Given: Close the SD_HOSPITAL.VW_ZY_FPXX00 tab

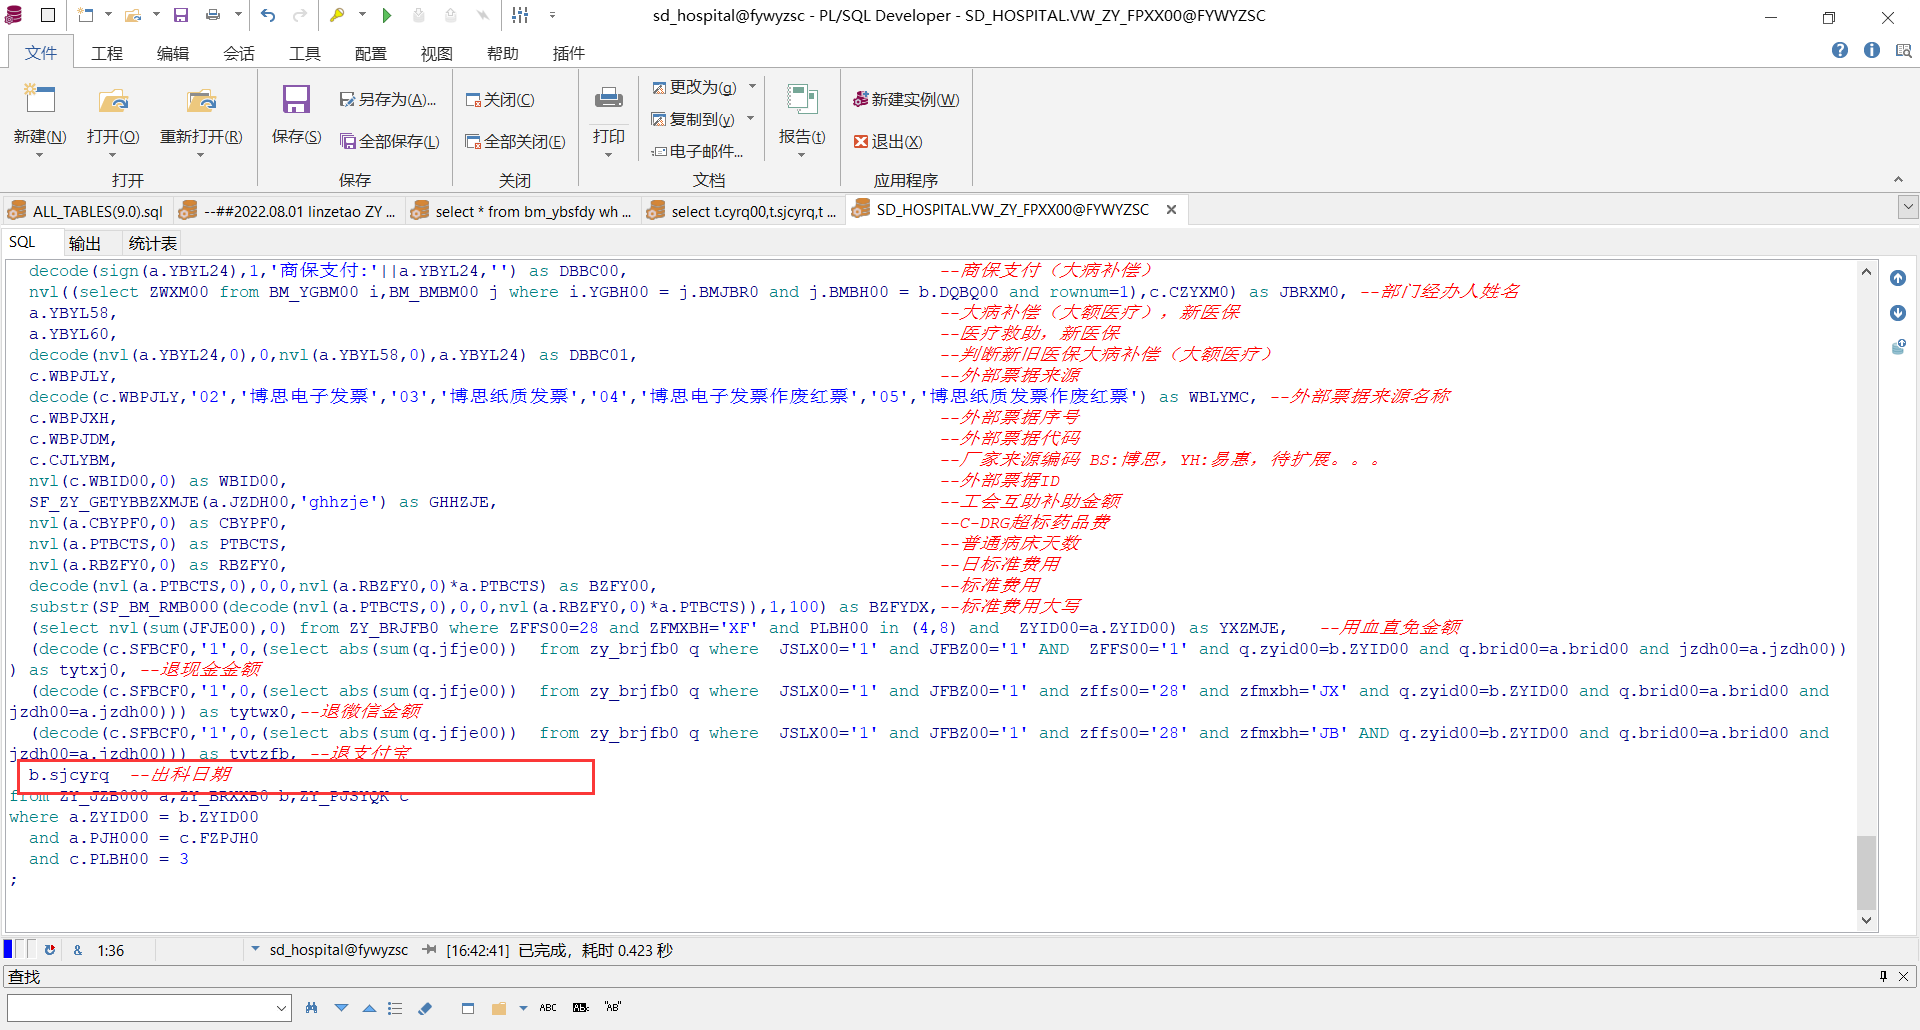Looking at the screenshot, I should 1171,209.
